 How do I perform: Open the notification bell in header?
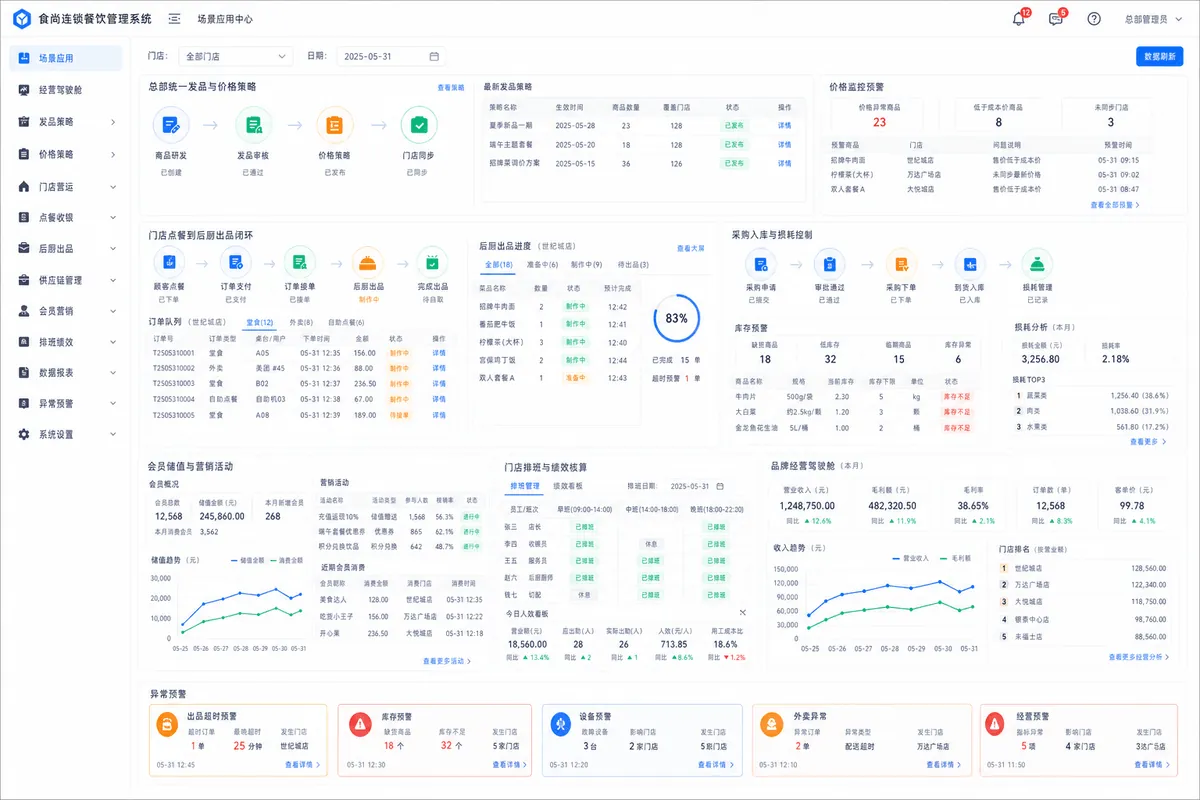[1019, 19]
